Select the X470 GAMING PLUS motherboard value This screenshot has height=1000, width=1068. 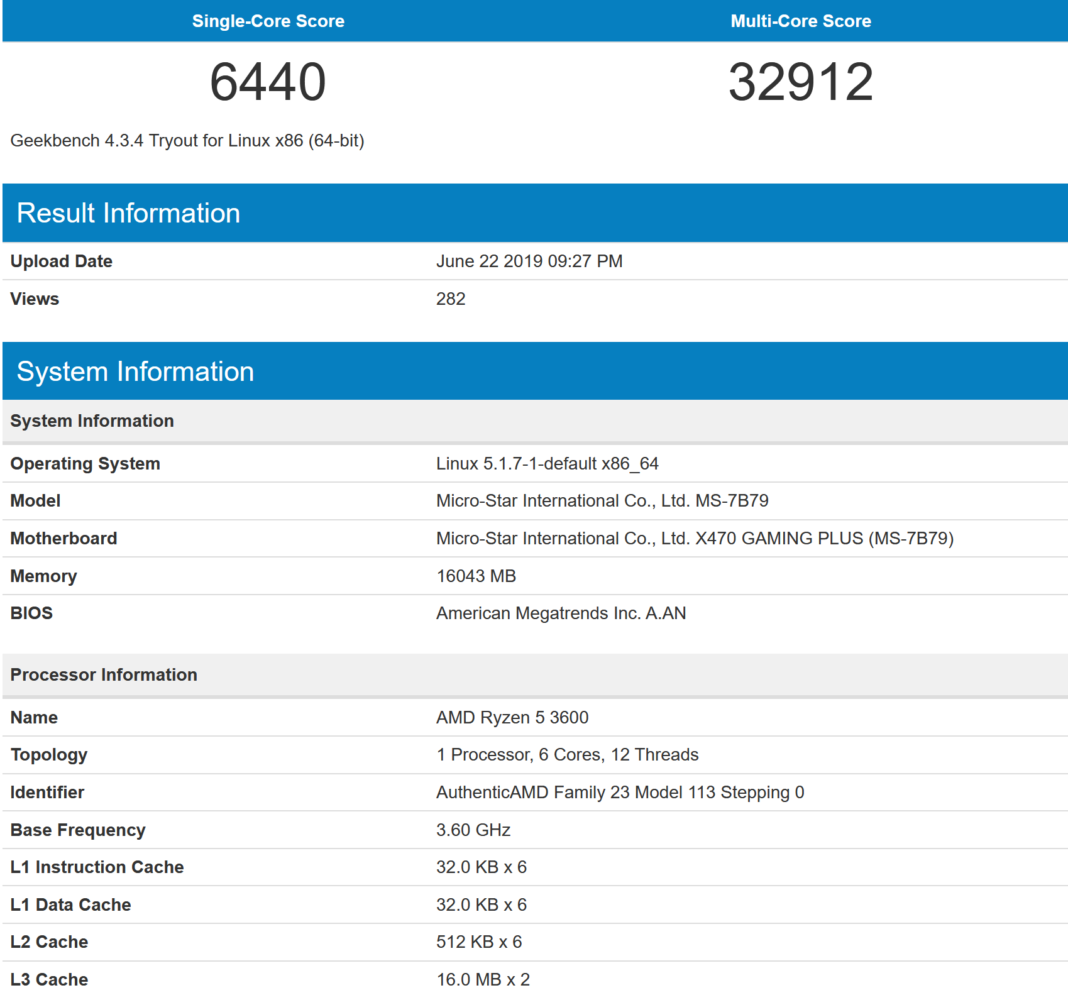tap(695, 538)
